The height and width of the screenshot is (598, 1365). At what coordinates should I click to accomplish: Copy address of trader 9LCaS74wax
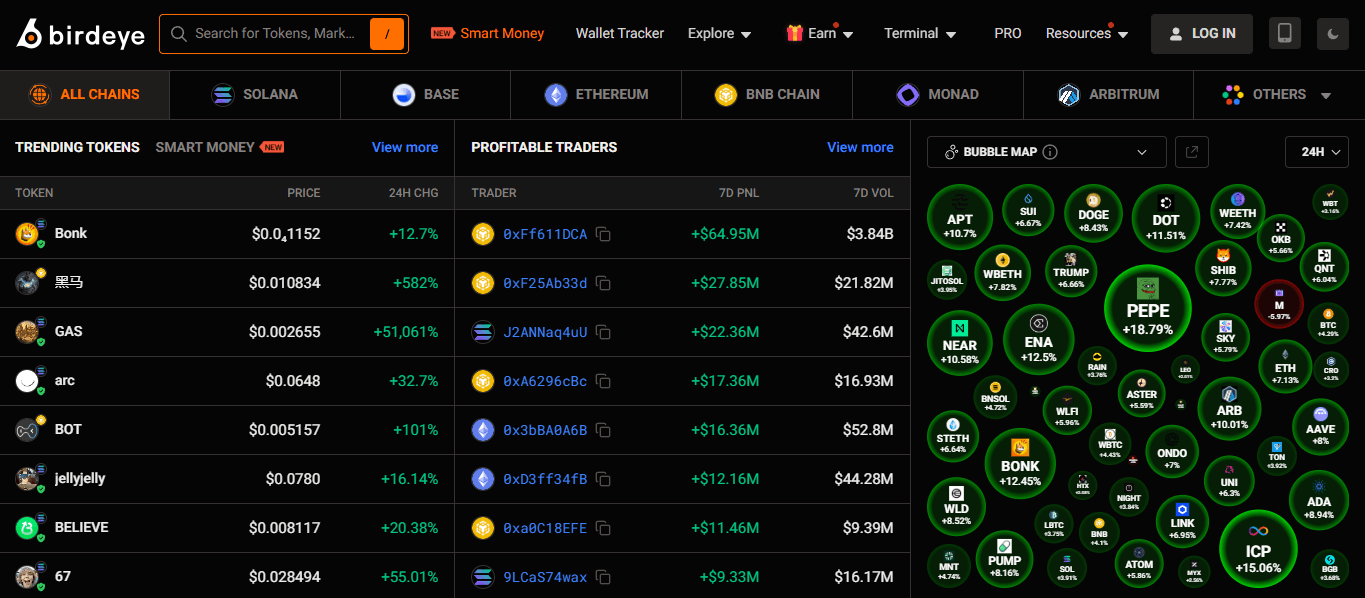(603, 577)
